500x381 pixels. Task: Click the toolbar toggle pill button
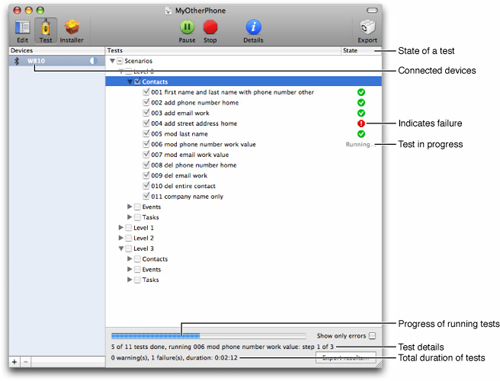[372, 10]
